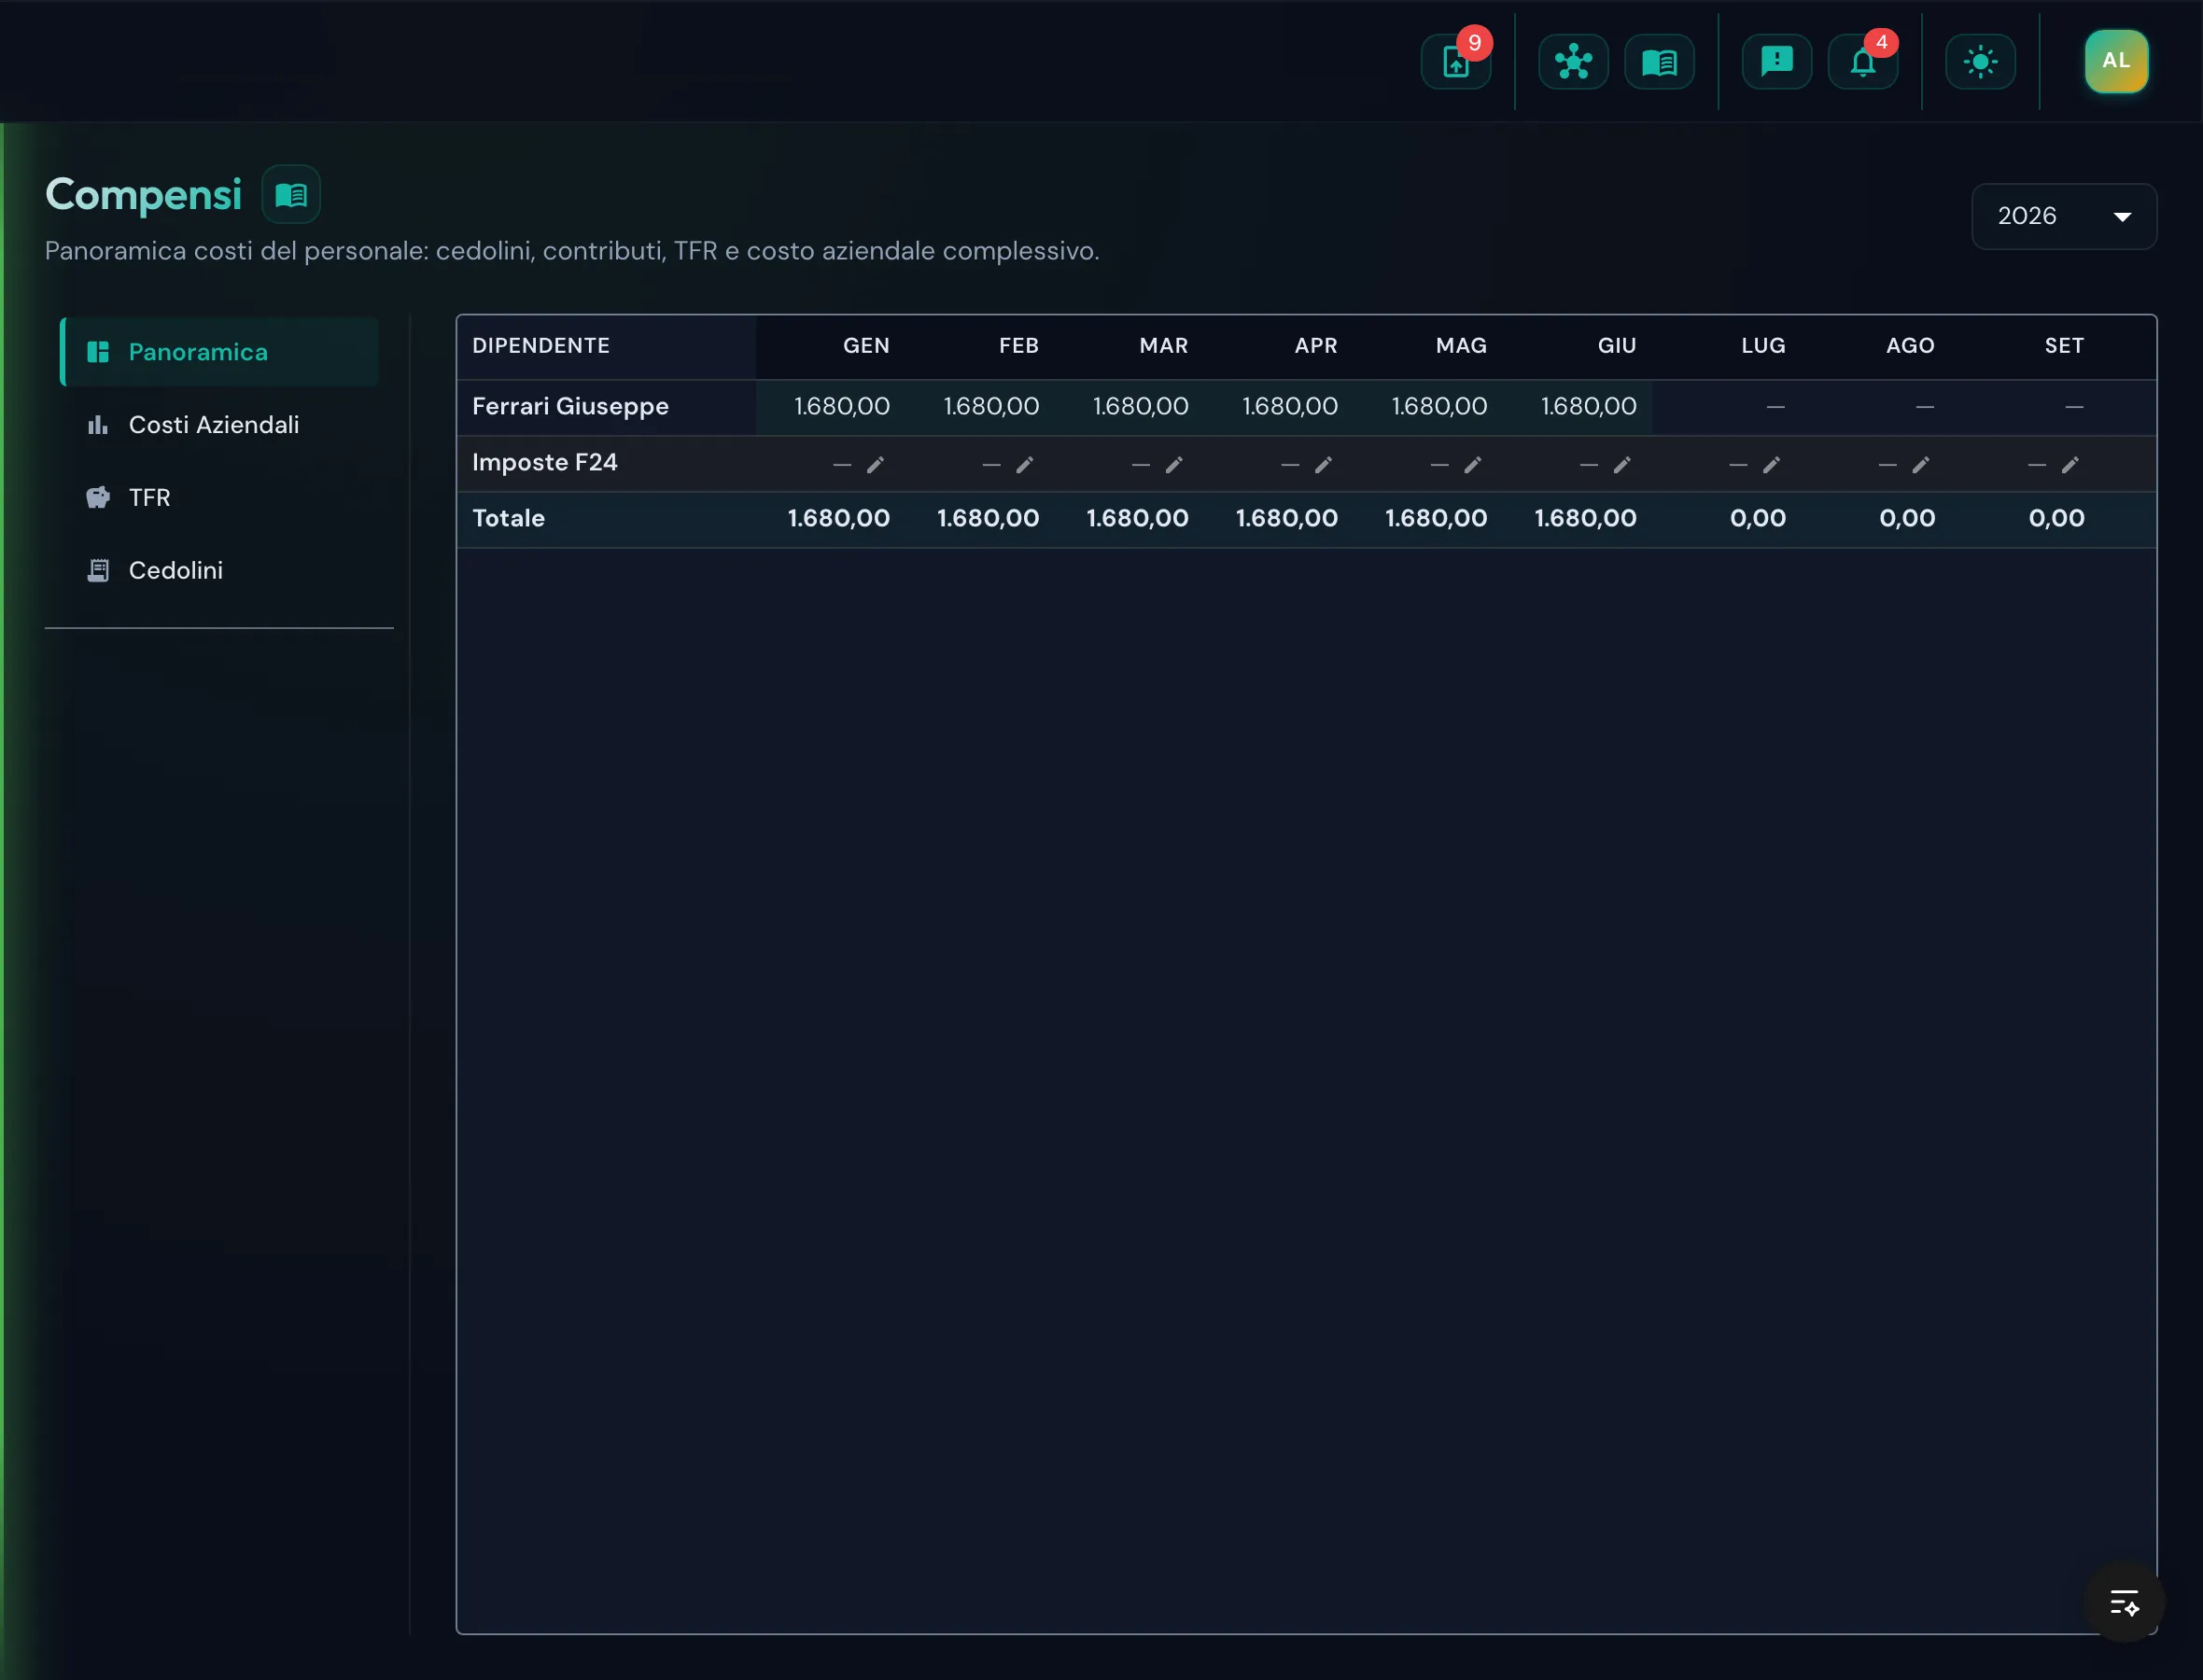Viewport: 2203px width, 1680px height.
Task: Edit Imposte F24 for GEN
Action: click(875, 465)
